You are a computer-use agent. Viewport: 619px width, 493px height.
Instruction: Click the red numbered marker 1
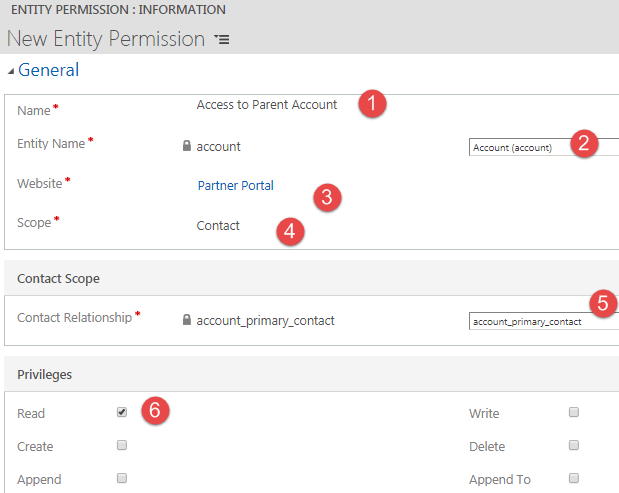tap(372, 104)
